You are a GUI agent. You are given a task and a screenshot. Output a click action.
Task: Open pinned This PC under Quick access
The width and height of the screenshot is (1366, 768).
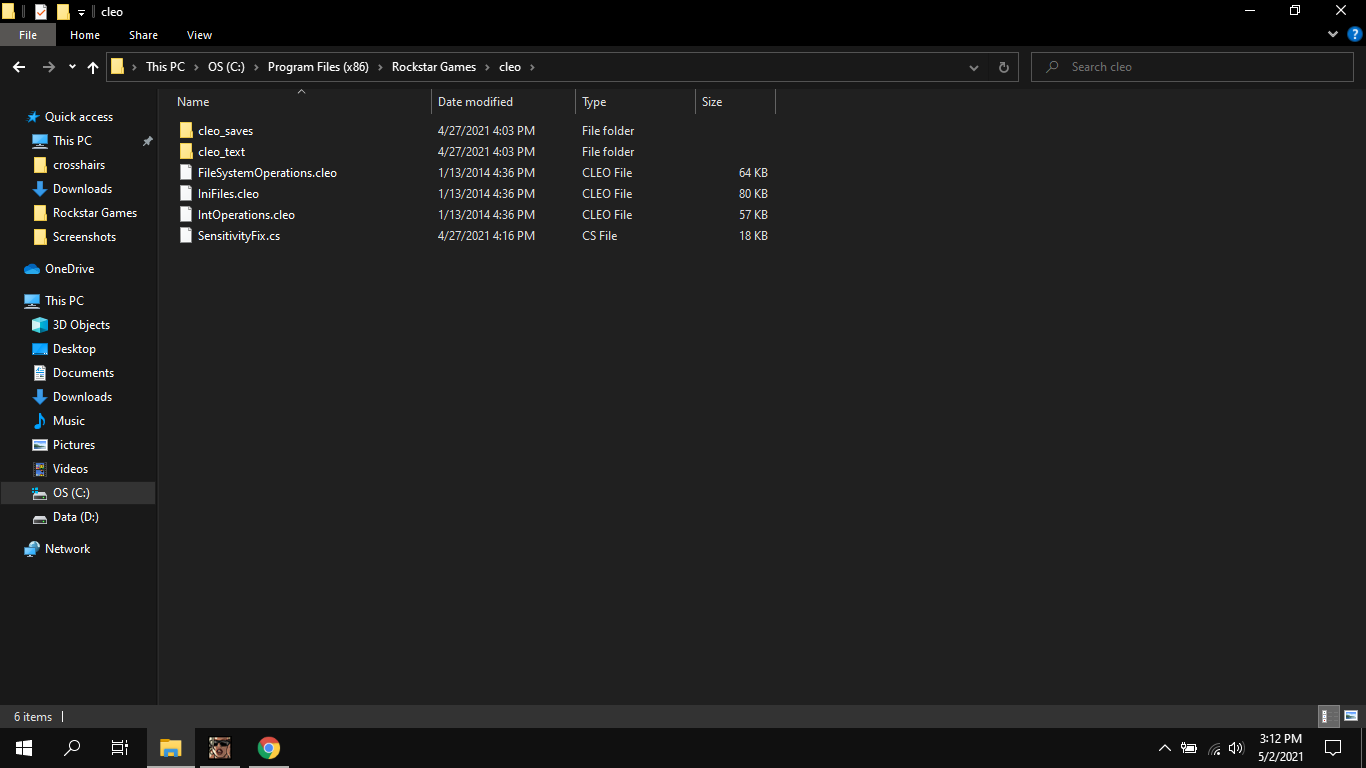(x=72, y=141)
